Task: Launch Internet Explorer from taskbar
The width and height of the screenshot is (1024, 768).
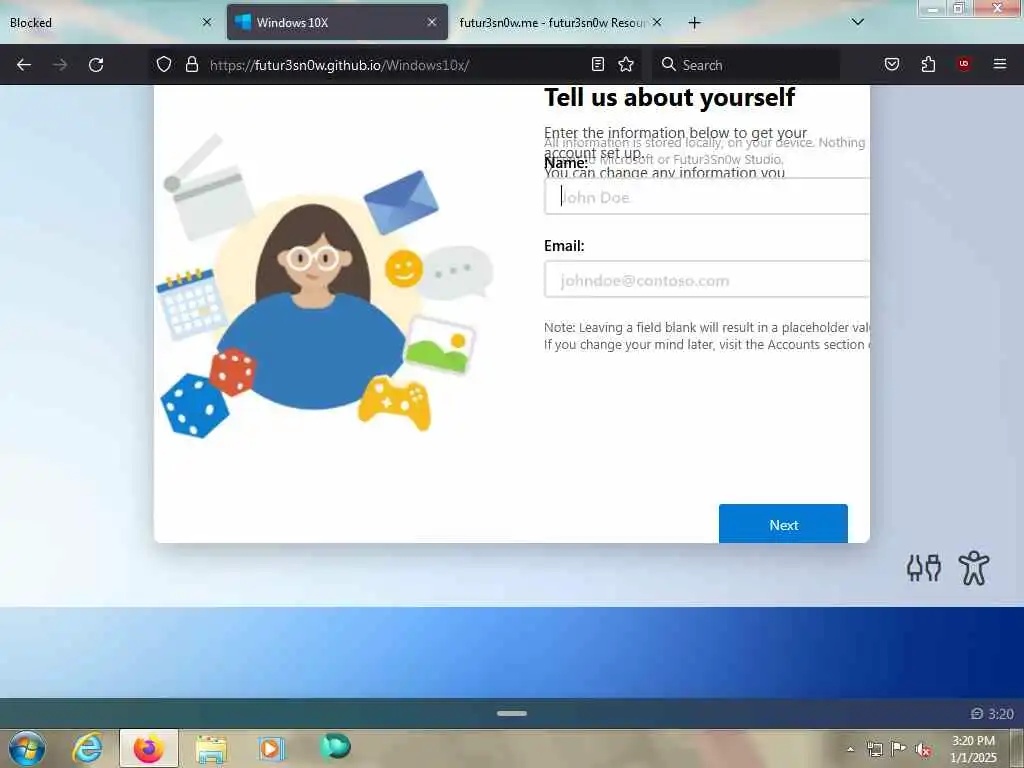Action: [87, 748]
